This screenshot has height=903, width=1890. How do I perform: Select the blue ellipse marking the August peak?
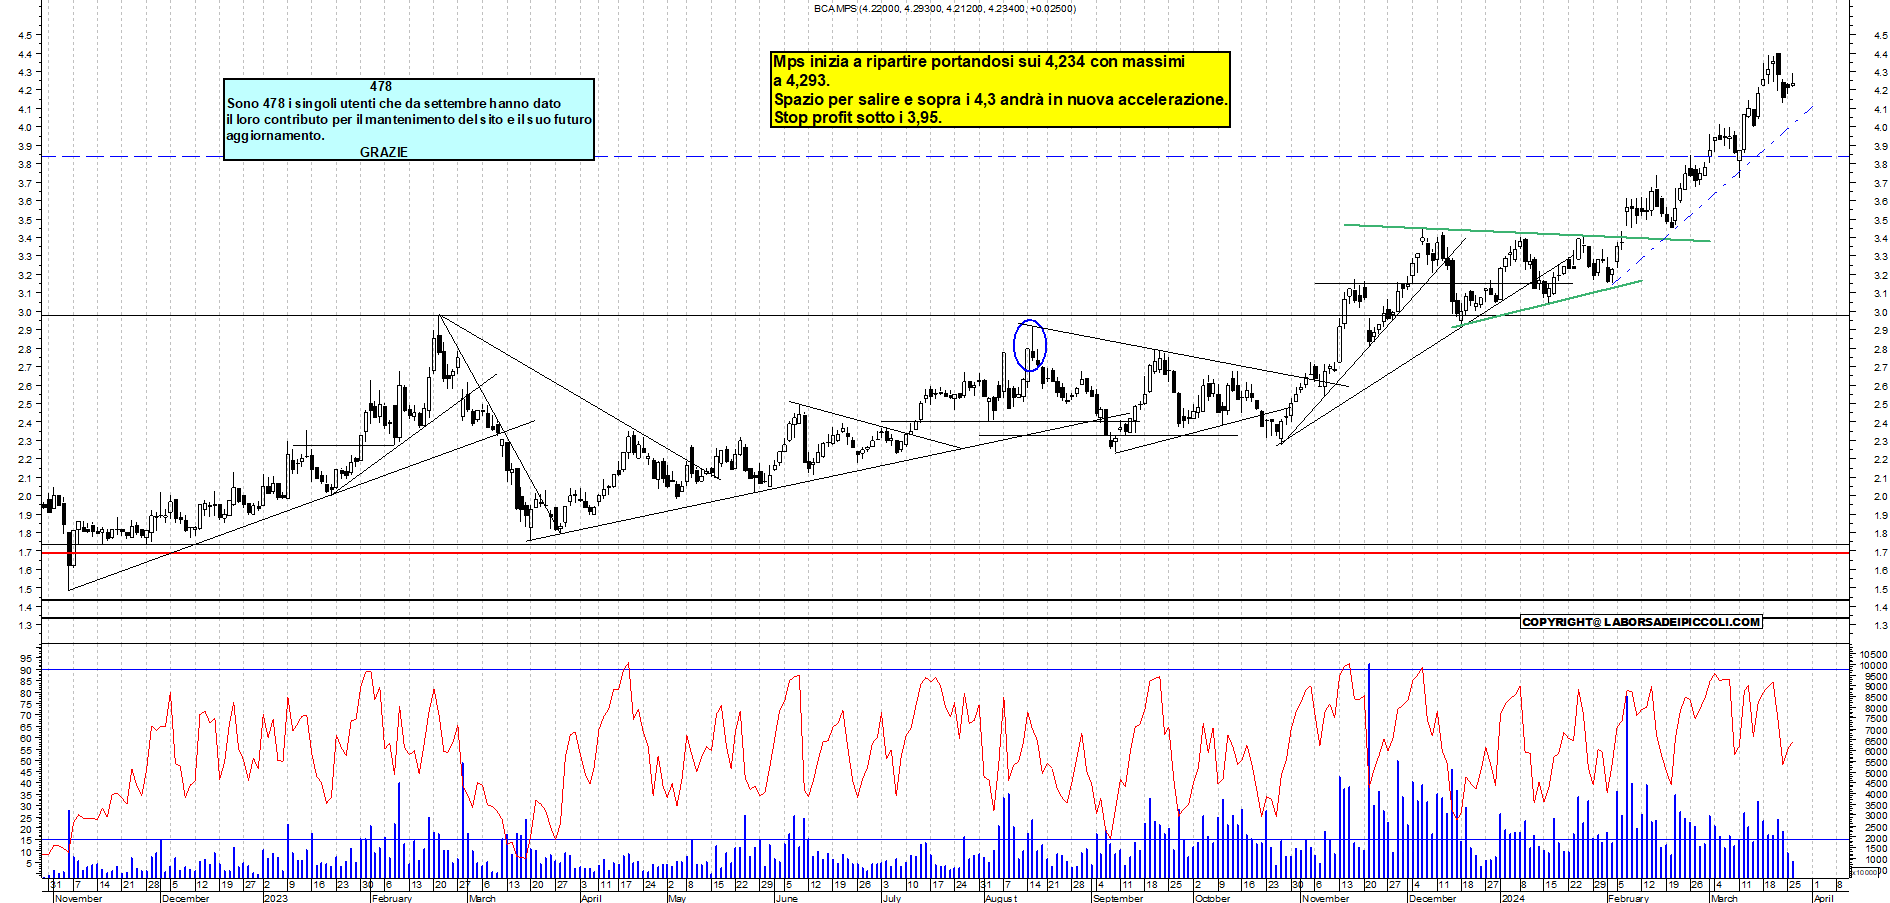[1030, 345]
